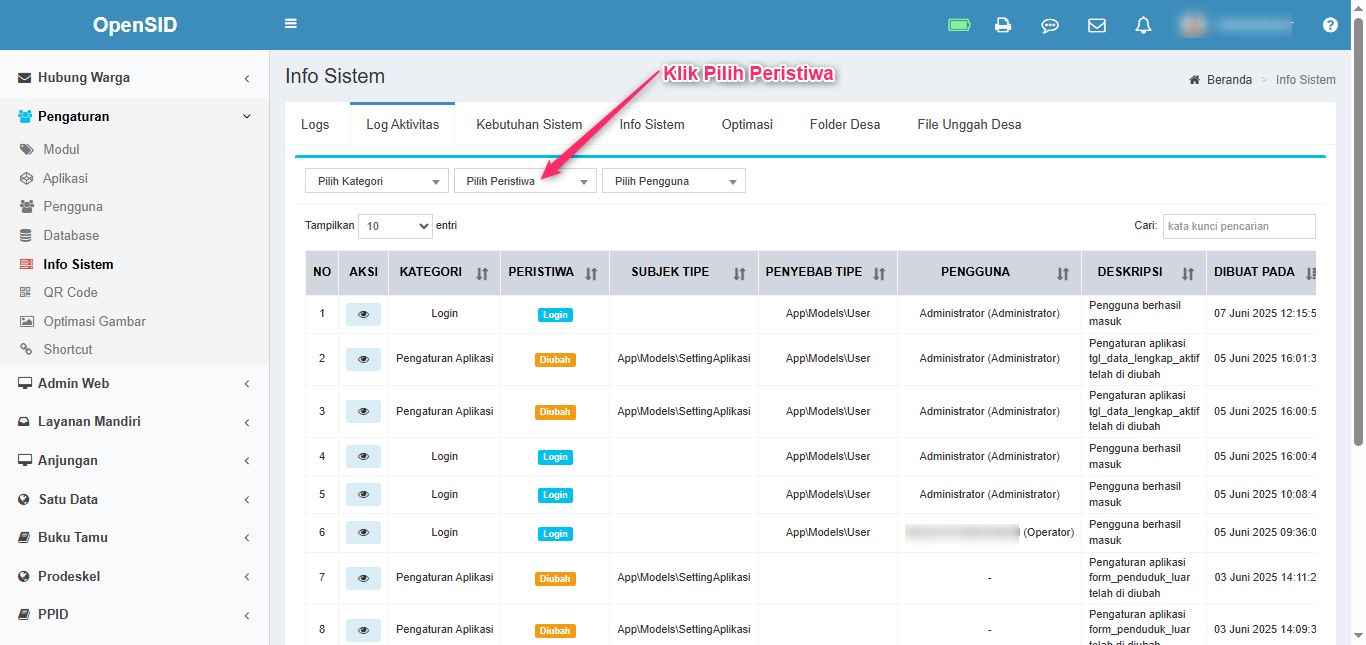Open the Pilih Pengguna dropdown
This screenshot has height=645, width=1366.
(x=674, y=181)
